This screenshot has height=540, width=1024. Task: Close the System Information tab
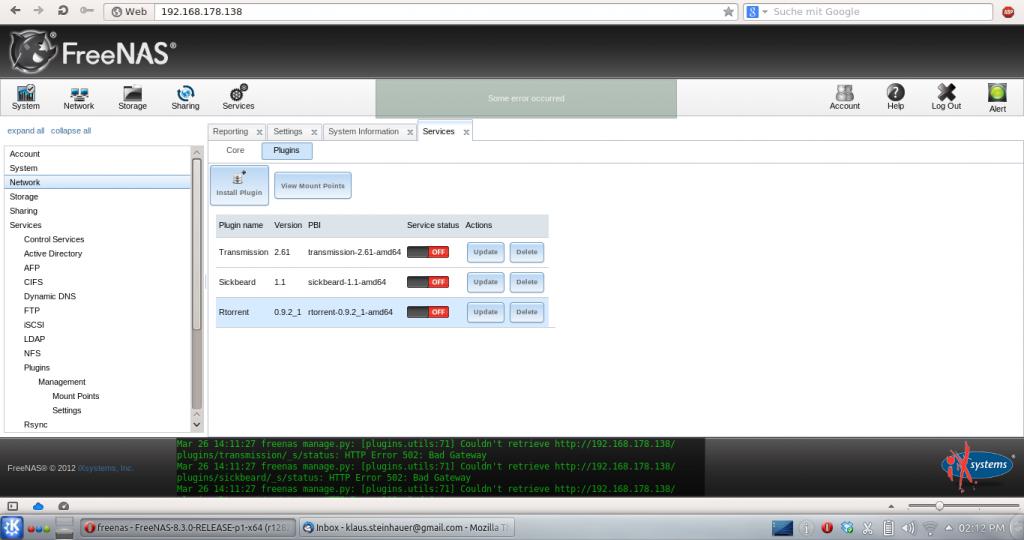[x=410, y=132]
